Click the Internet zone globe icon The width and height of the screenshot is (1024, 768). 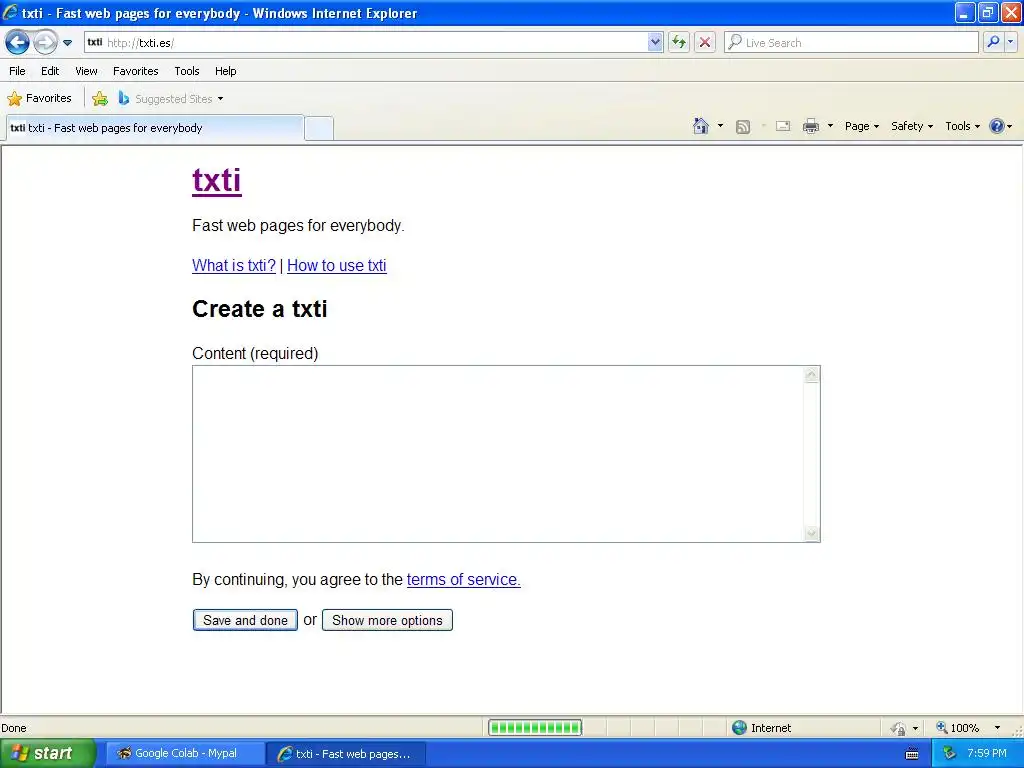(739, 728)
